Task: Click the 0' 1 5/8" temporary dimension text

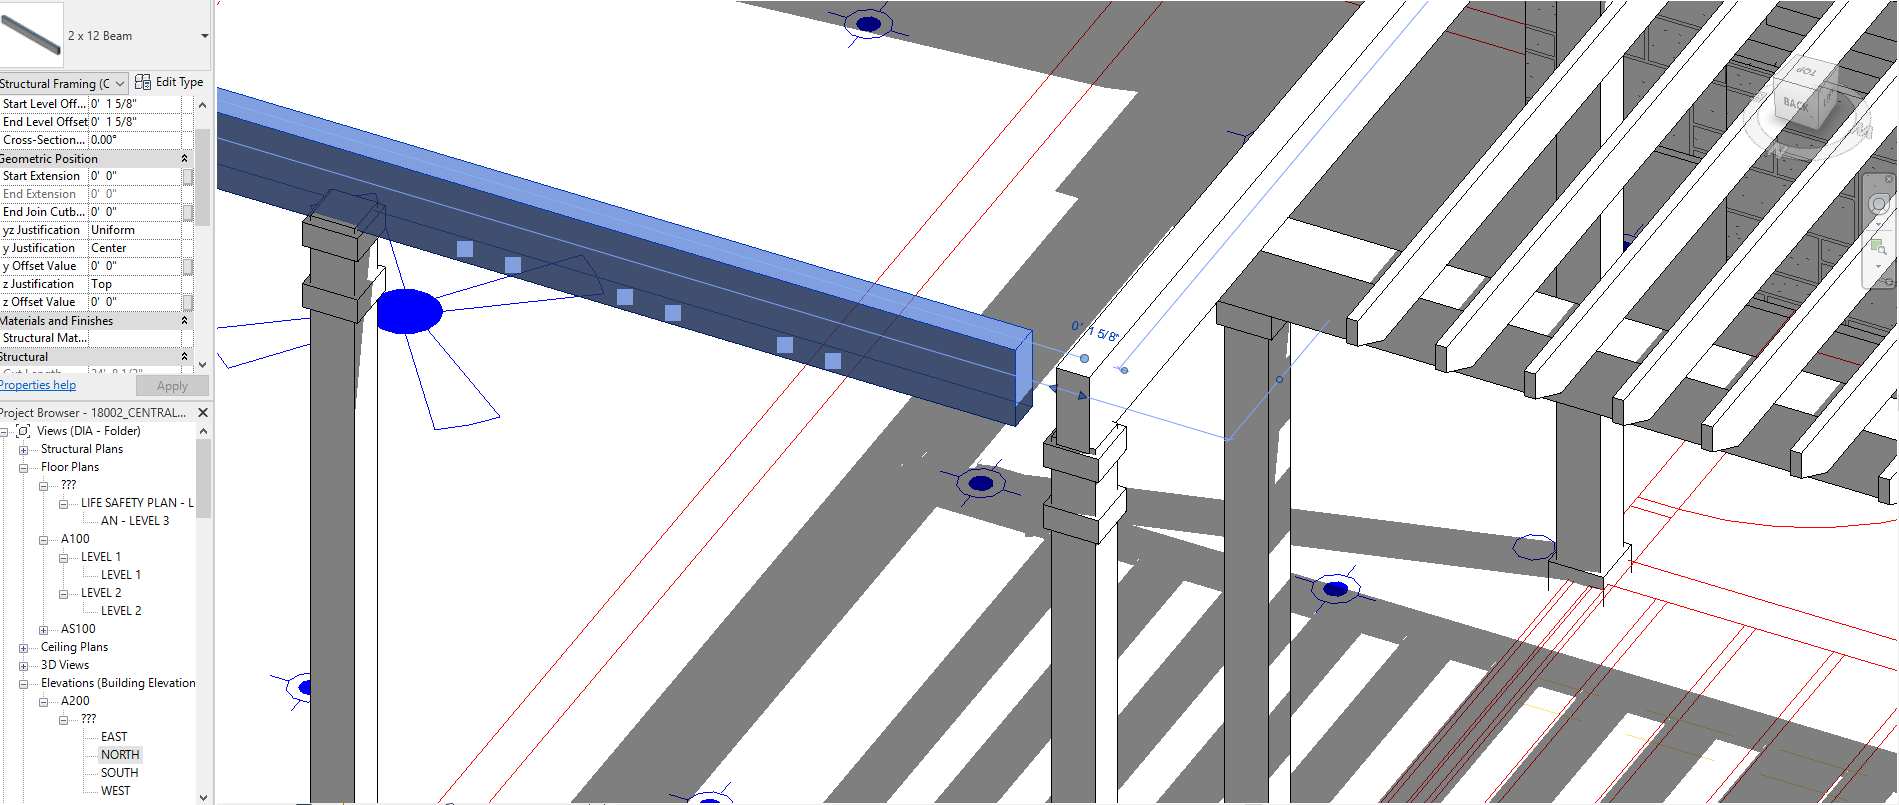Action: (1096, 331)
